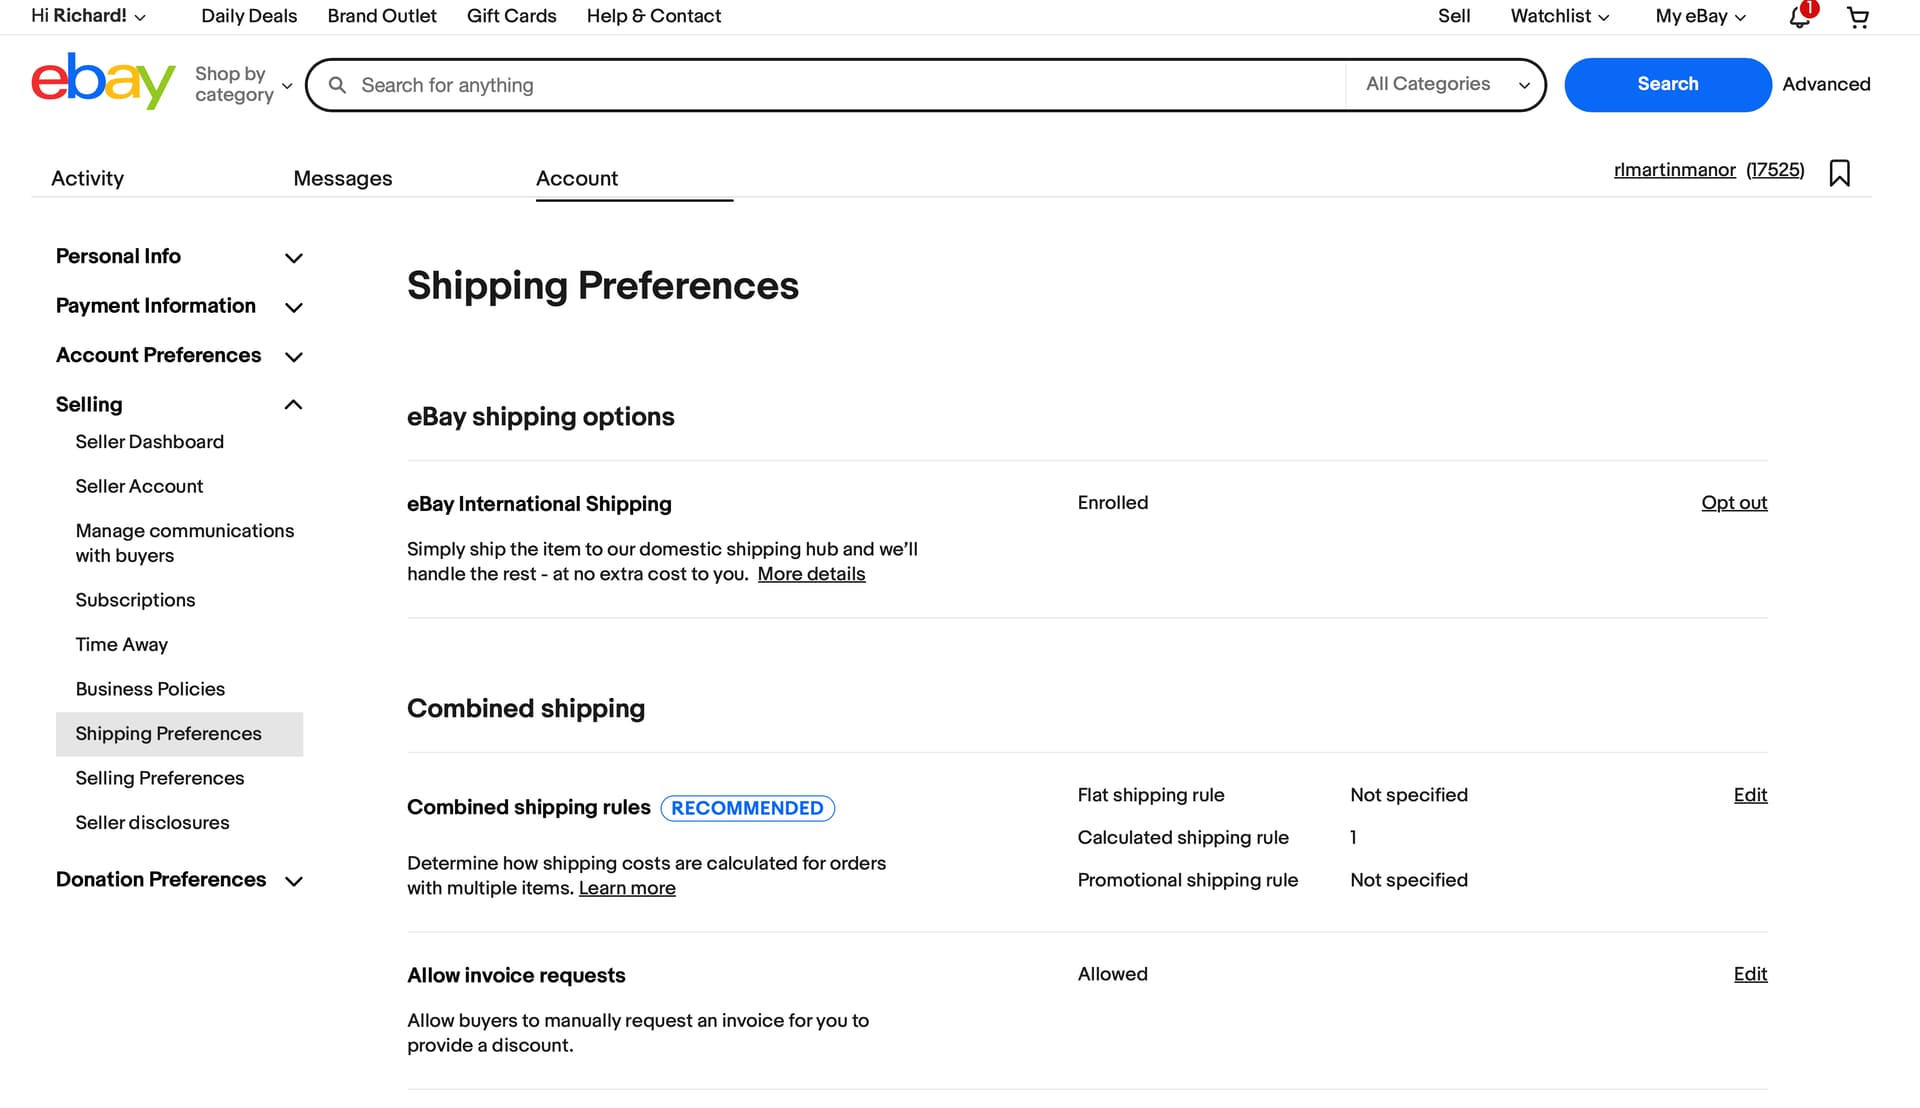Screen dimensions: 1920x1108
Task: Click the blue Search button
Action: (x=1667, y=84)
